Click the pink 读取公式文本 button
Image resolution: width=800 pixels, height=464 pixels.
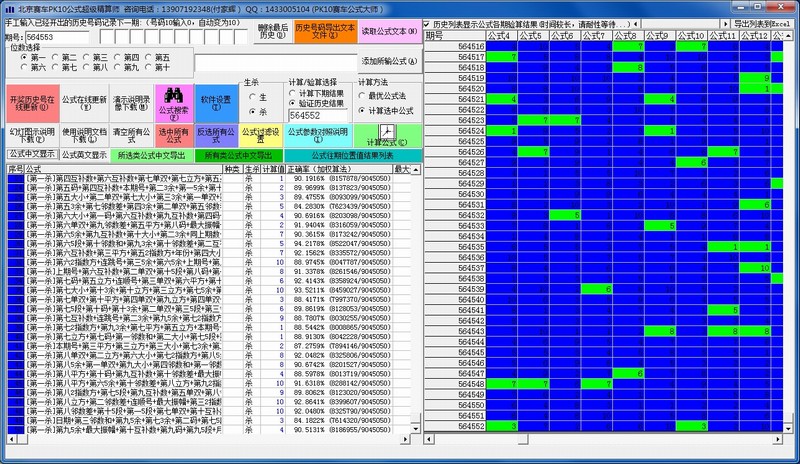point(389,30)
